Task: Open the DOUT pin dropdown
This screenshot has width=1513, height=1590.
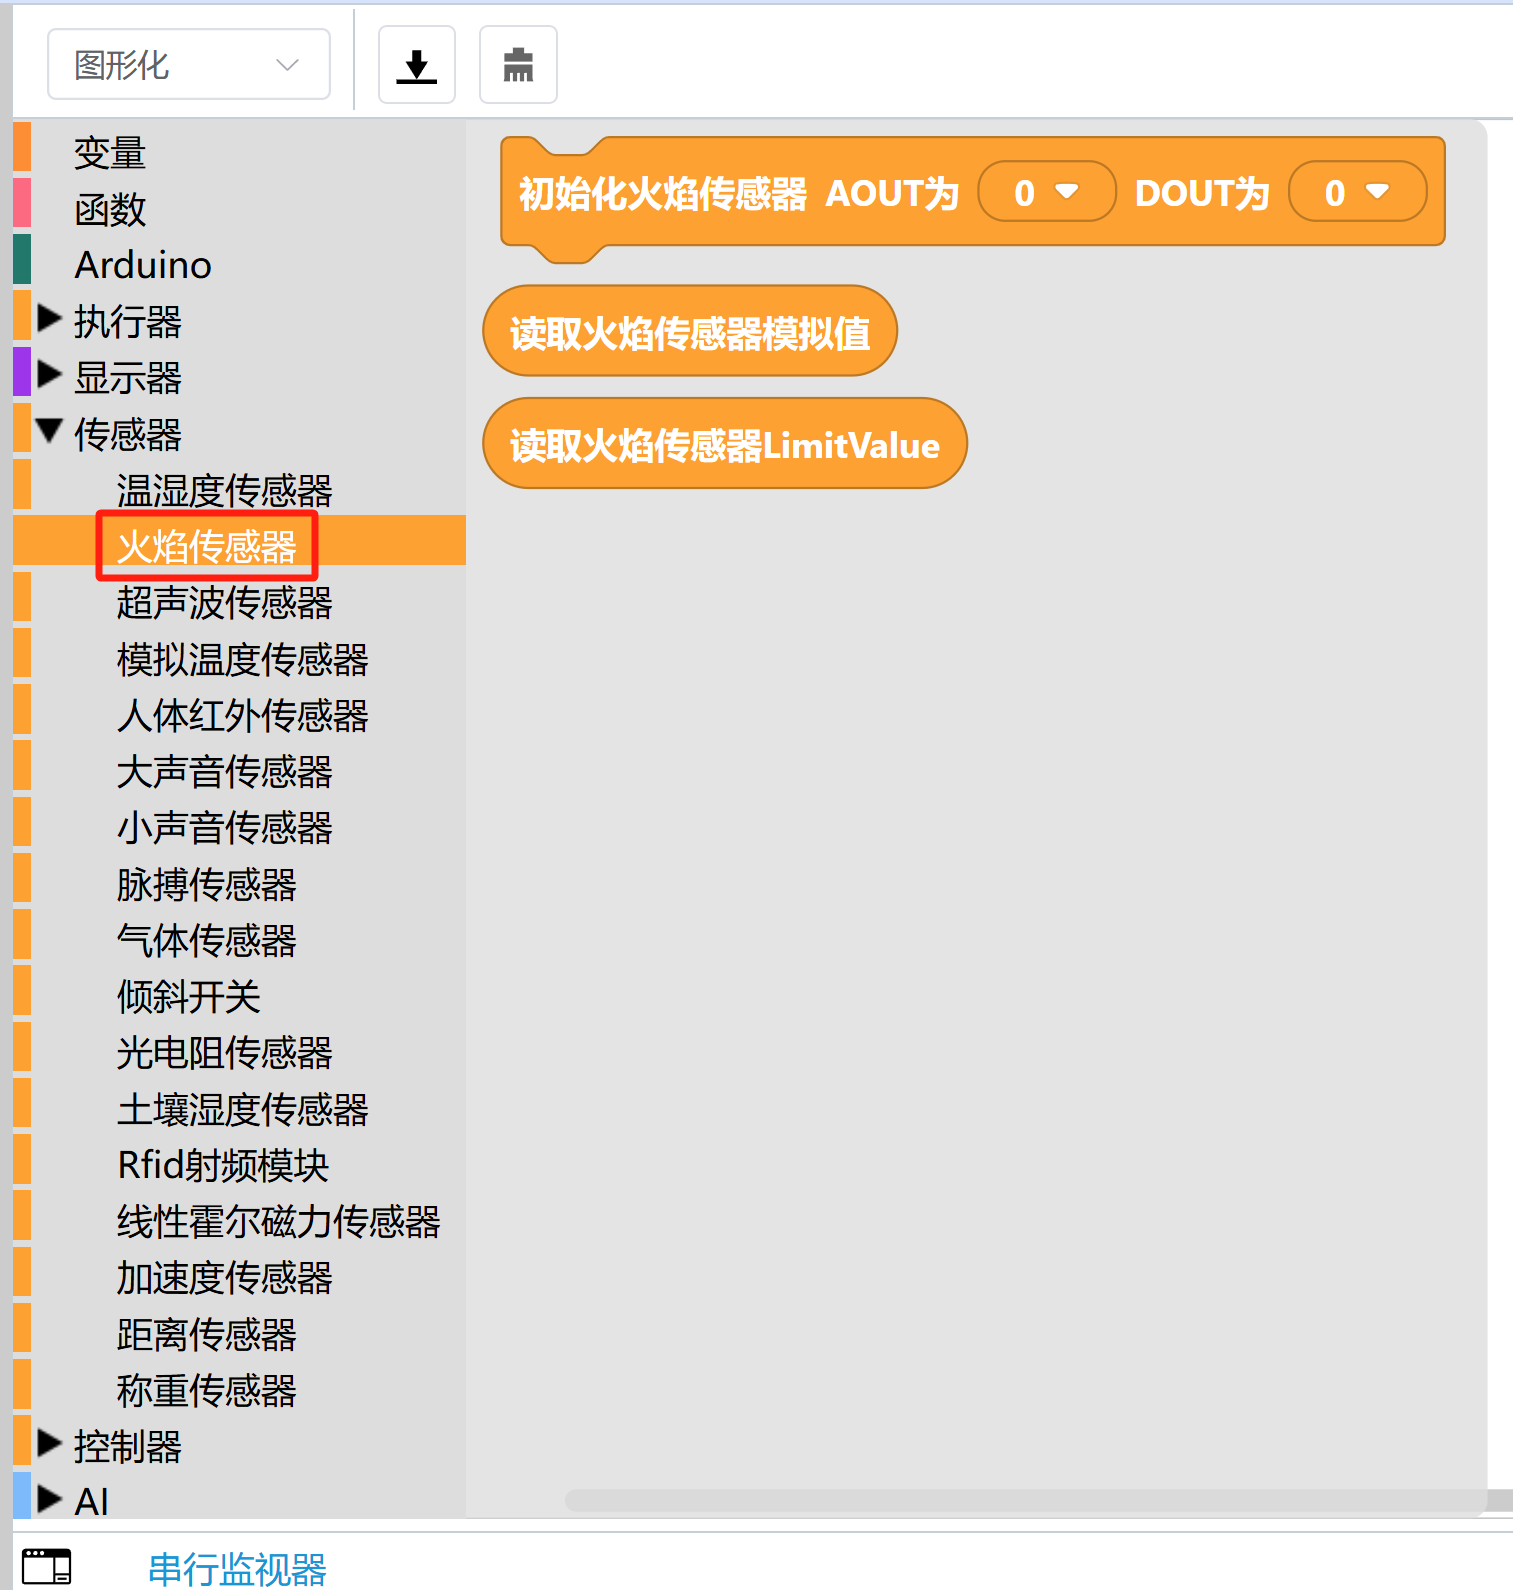Action: 1356,192
